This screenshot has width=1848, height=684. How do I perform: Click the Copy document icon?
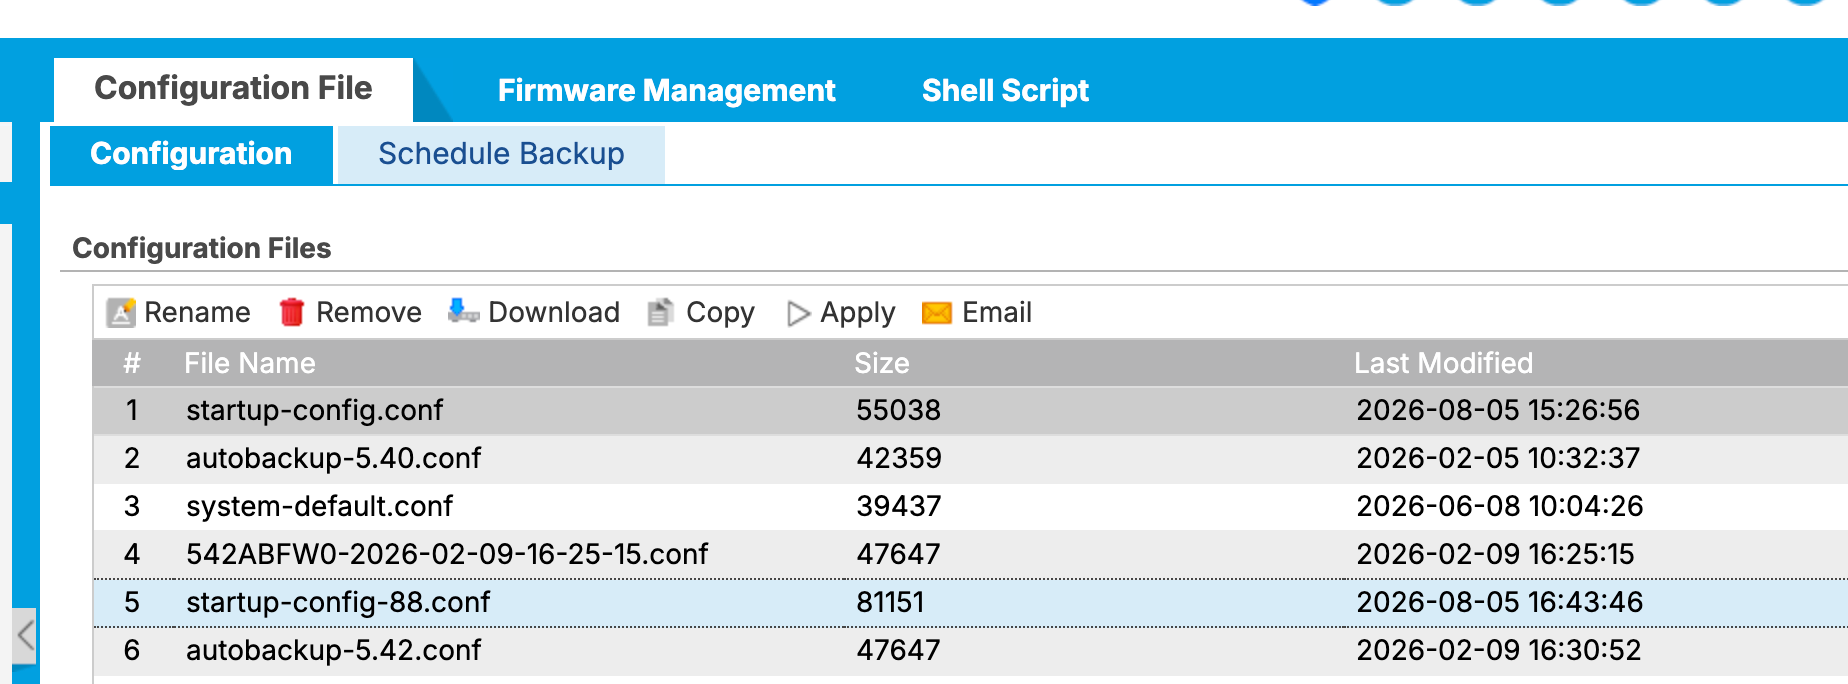pyautogui.click(x=660, y=313)
